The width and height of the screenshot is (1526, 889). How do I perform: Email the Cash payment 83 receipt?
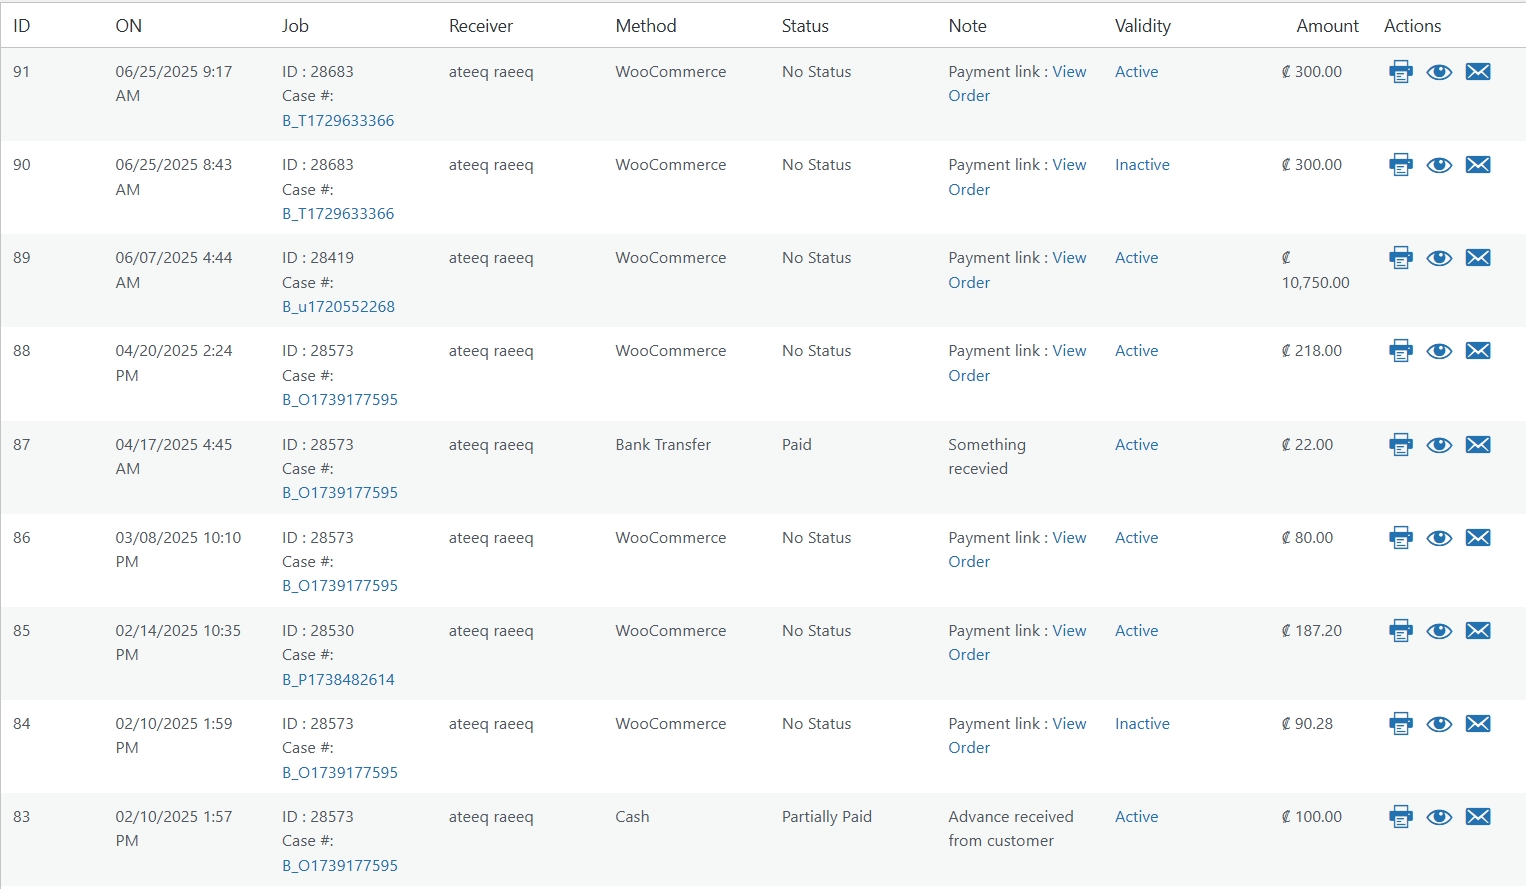(1478, 817)
